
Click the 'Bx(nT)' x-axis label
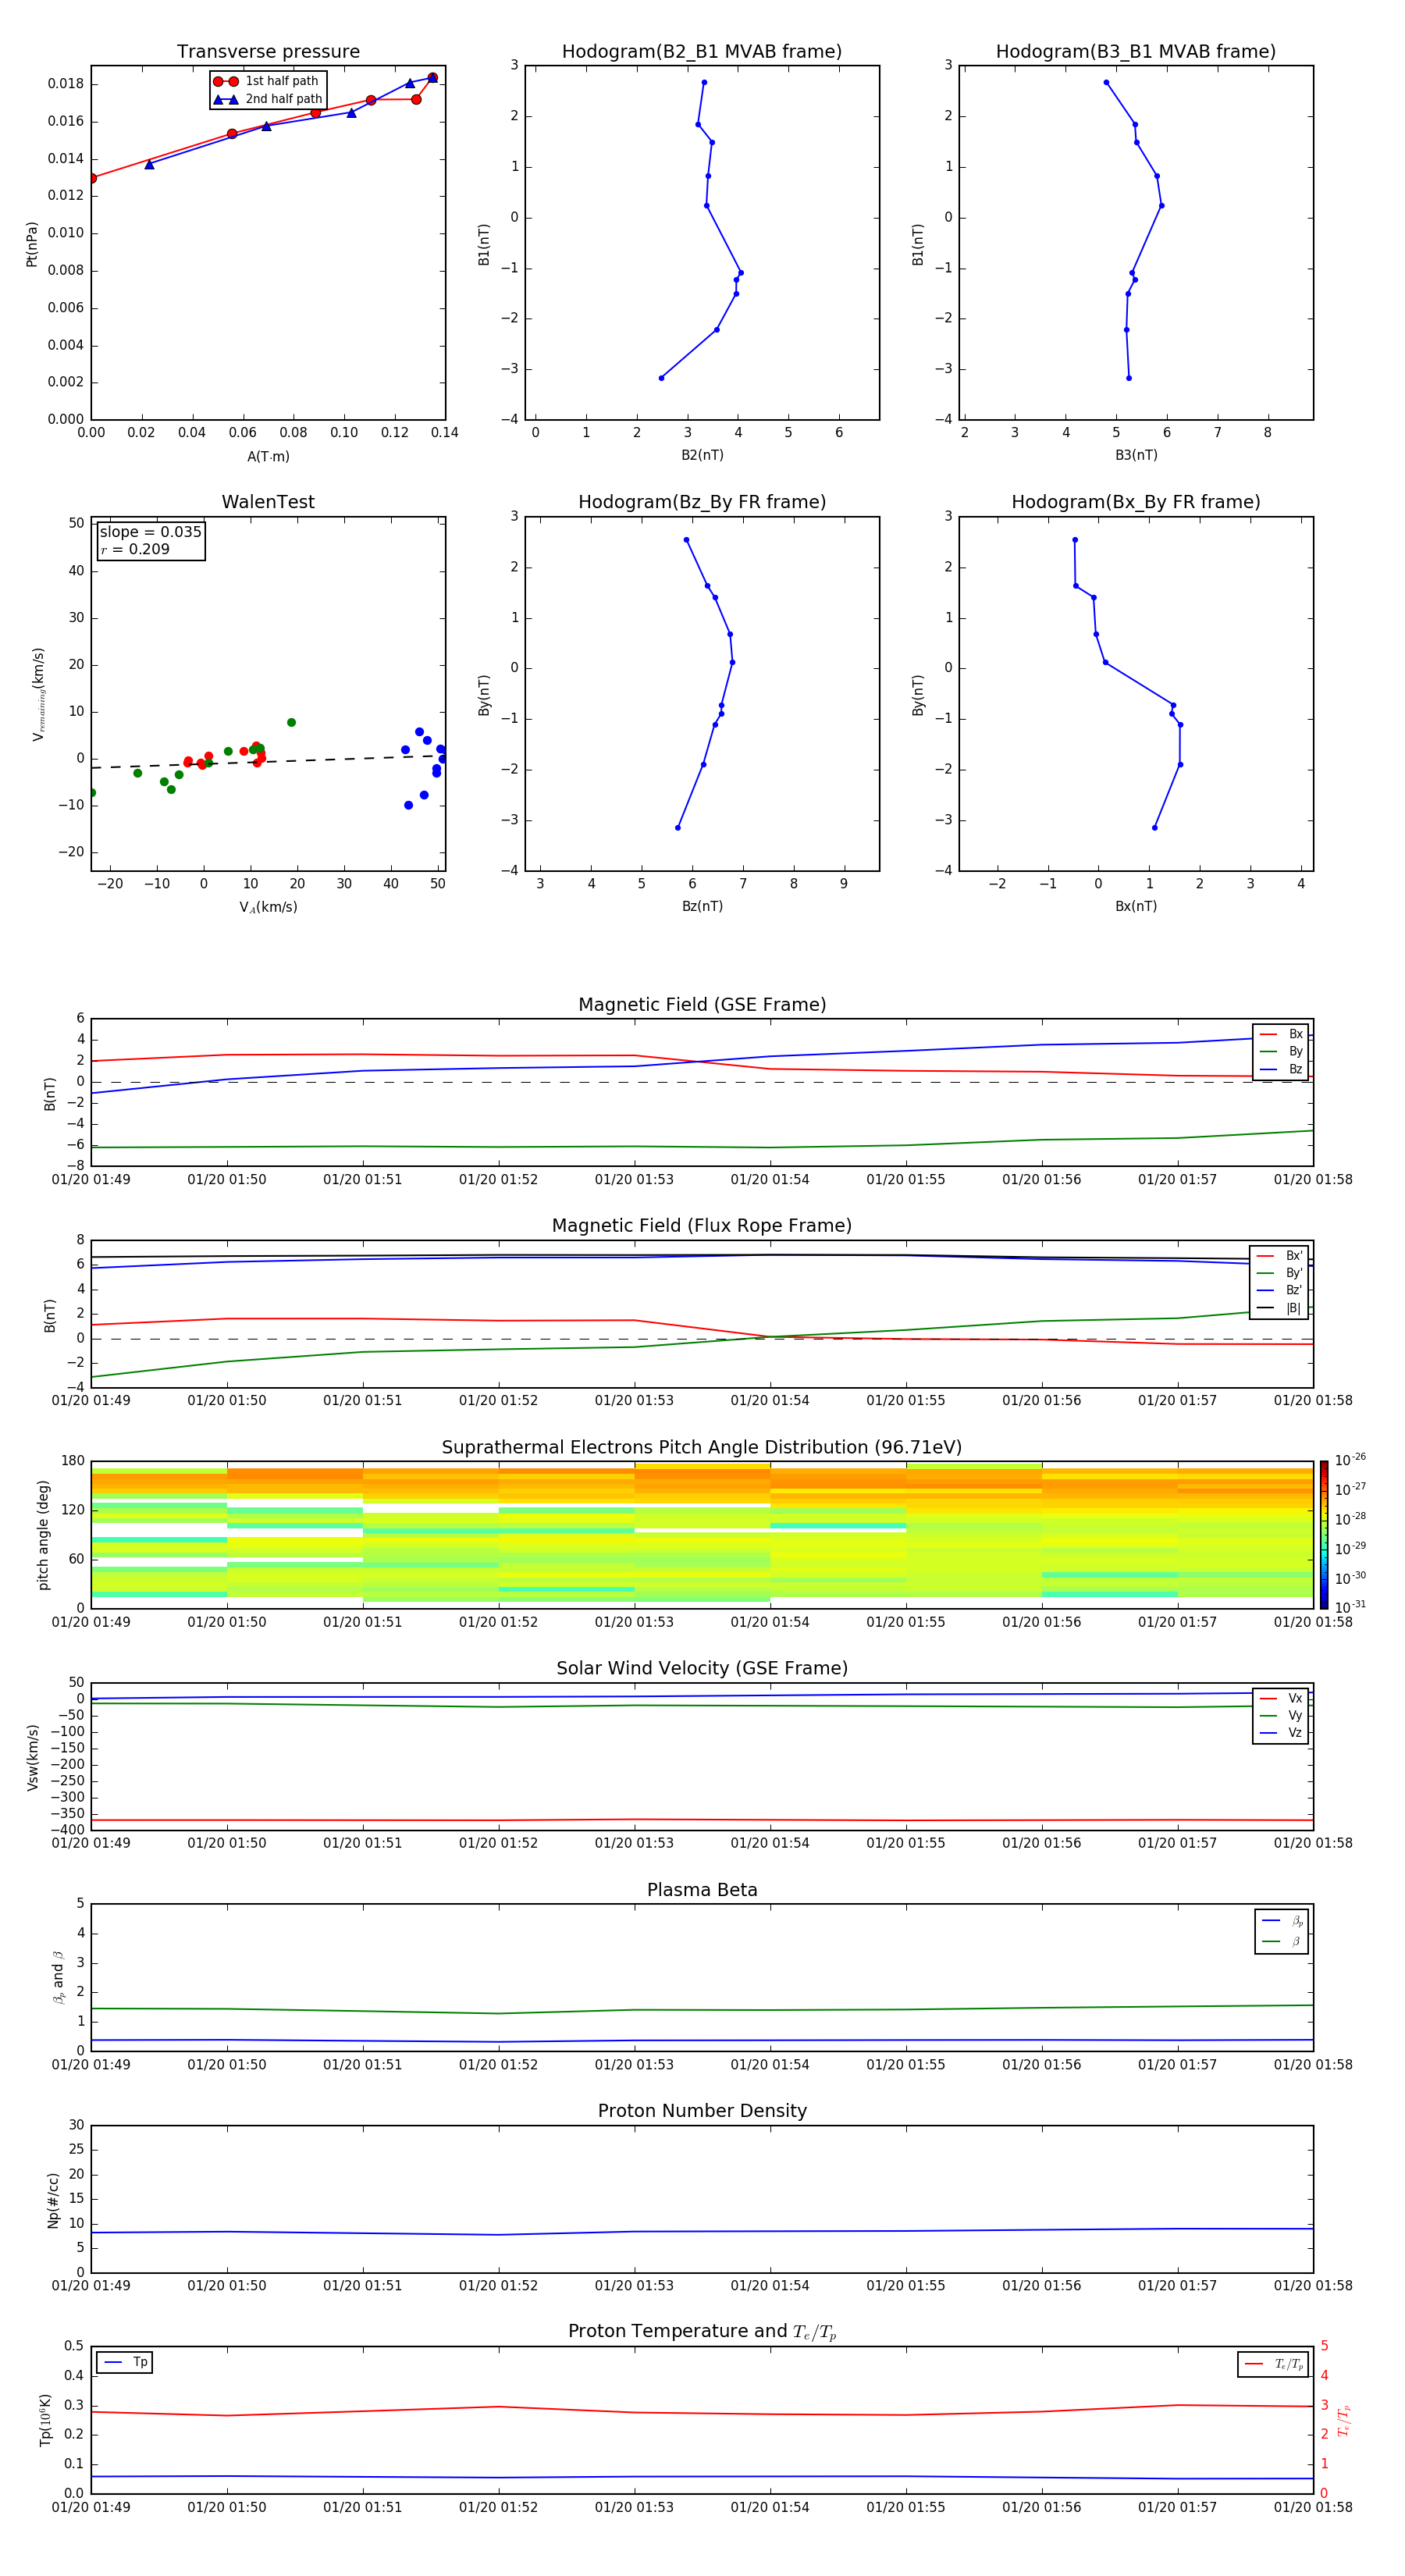click(1136, 906)
